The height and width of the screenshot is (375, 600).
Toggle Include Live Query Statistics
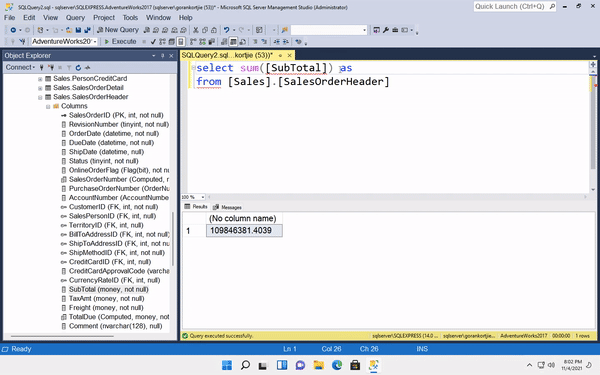pos(202,41)
